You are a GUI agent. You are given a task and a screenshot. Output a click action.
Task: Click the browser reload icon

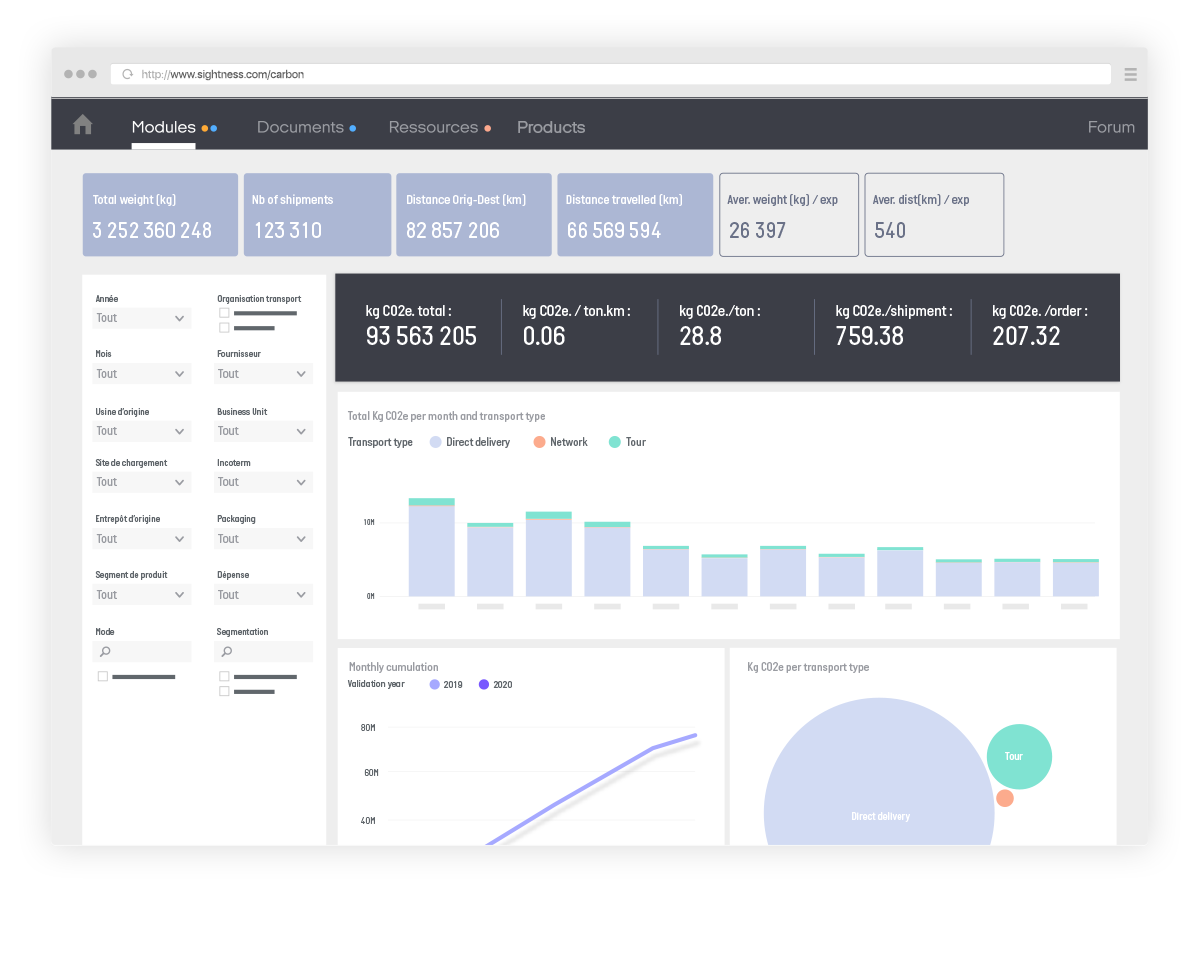coord(127,74)
